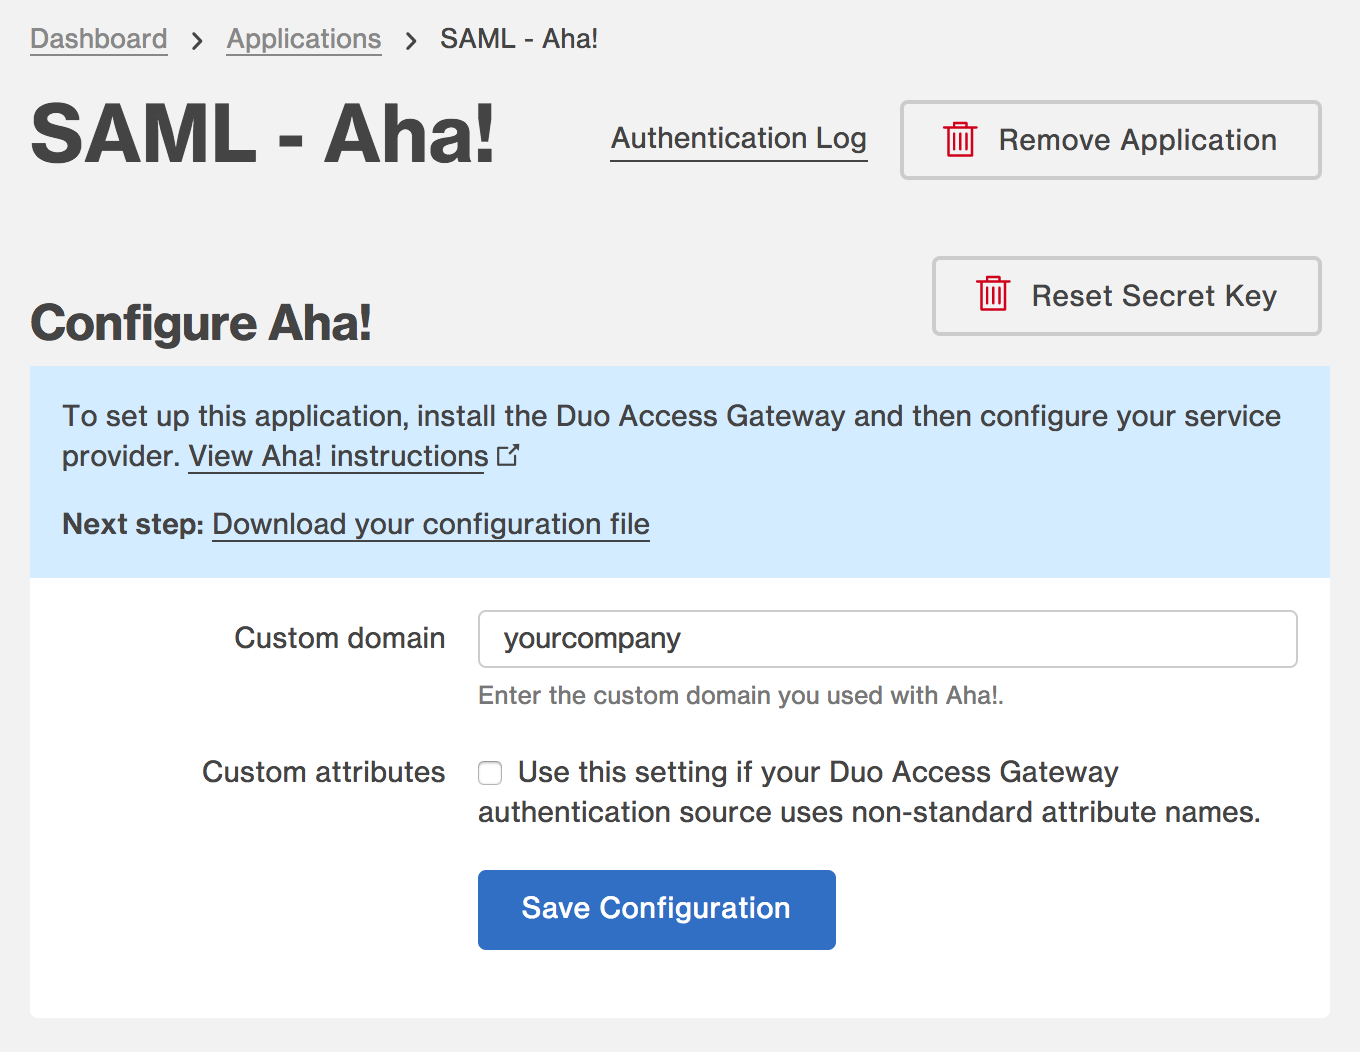Click the chevron before SAML - Aha!
The width and height of the screenshot is (1360, 1052).
tap(410, 39)
